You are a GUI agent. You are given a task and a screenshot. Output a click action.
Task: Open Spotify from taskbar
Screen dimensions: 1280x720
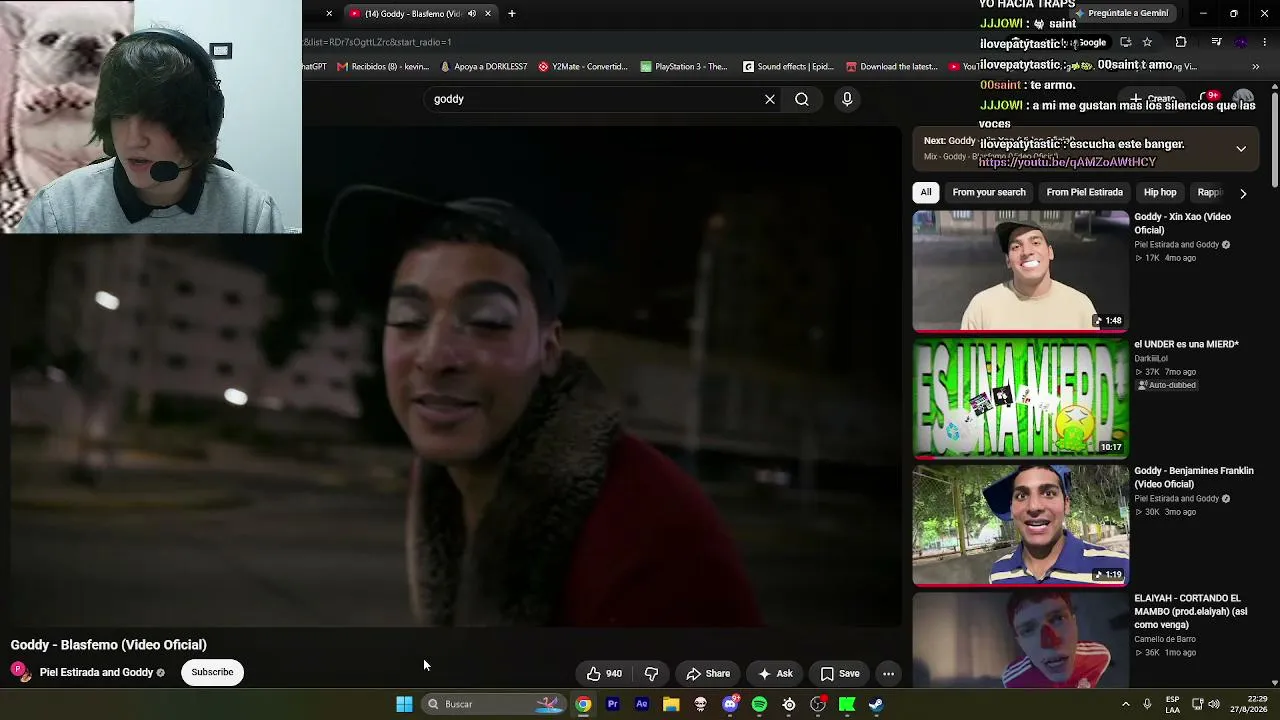coord(759,704)
